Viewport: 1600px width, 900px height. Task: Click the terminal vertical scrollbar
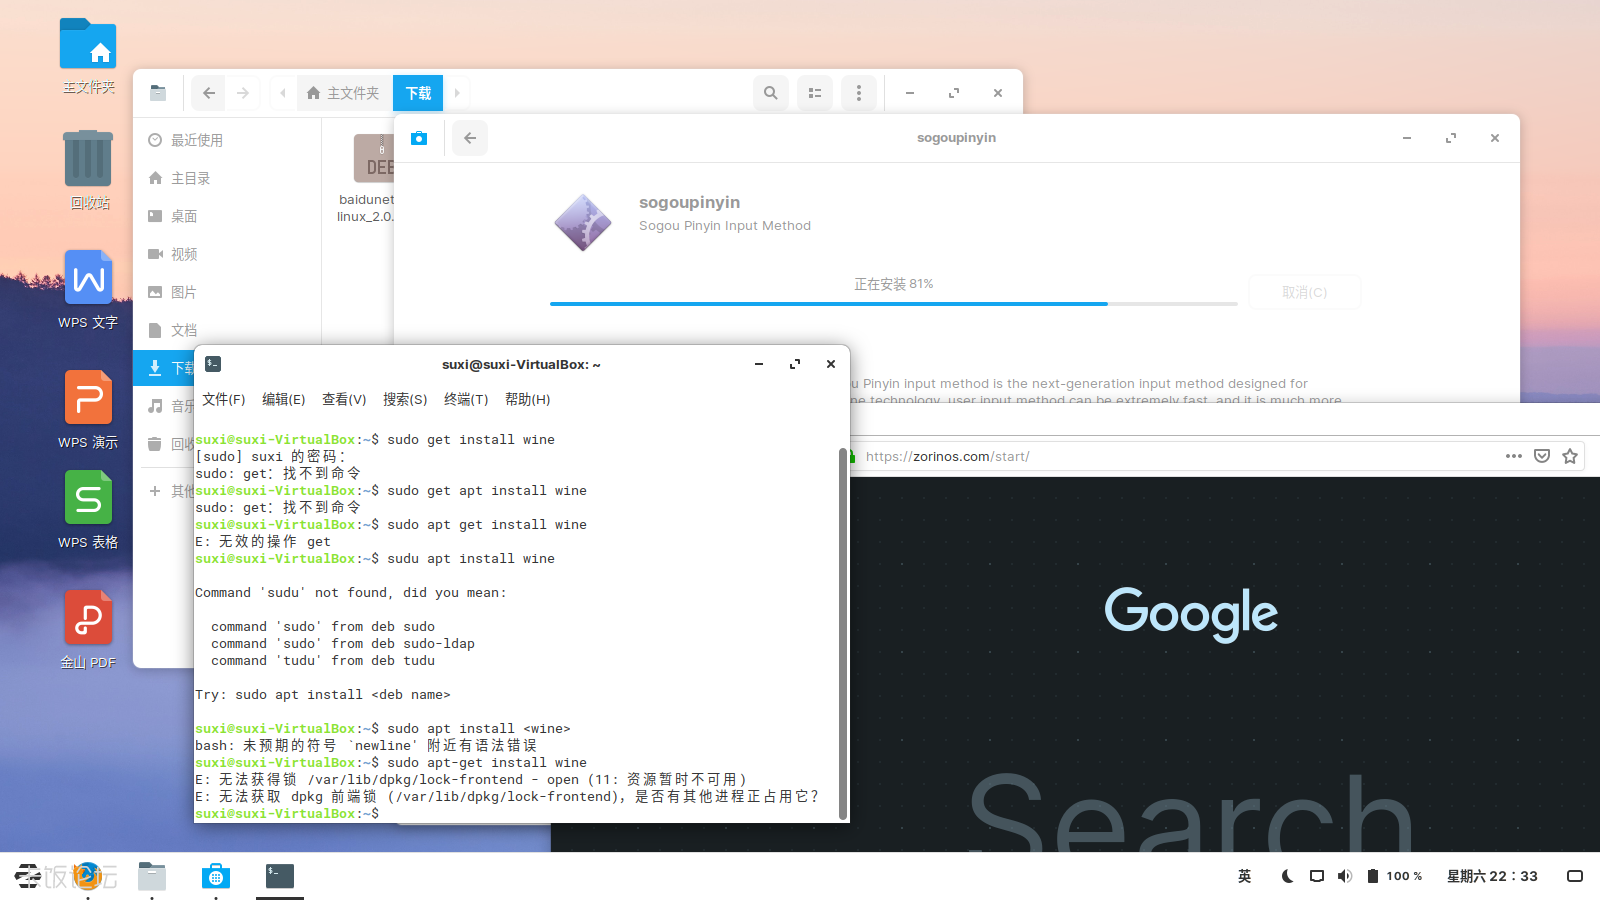tap(843, 634)
